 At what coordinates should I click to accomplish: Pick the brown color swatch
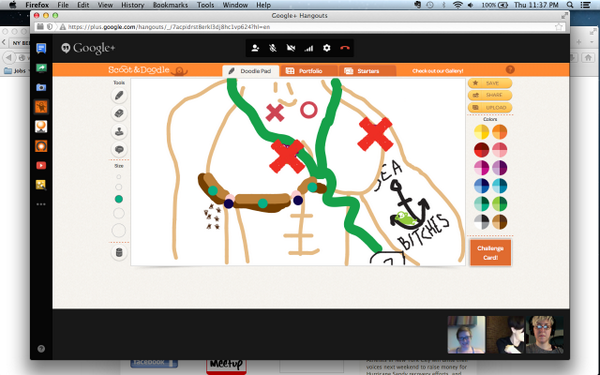[x=499, y=222]
